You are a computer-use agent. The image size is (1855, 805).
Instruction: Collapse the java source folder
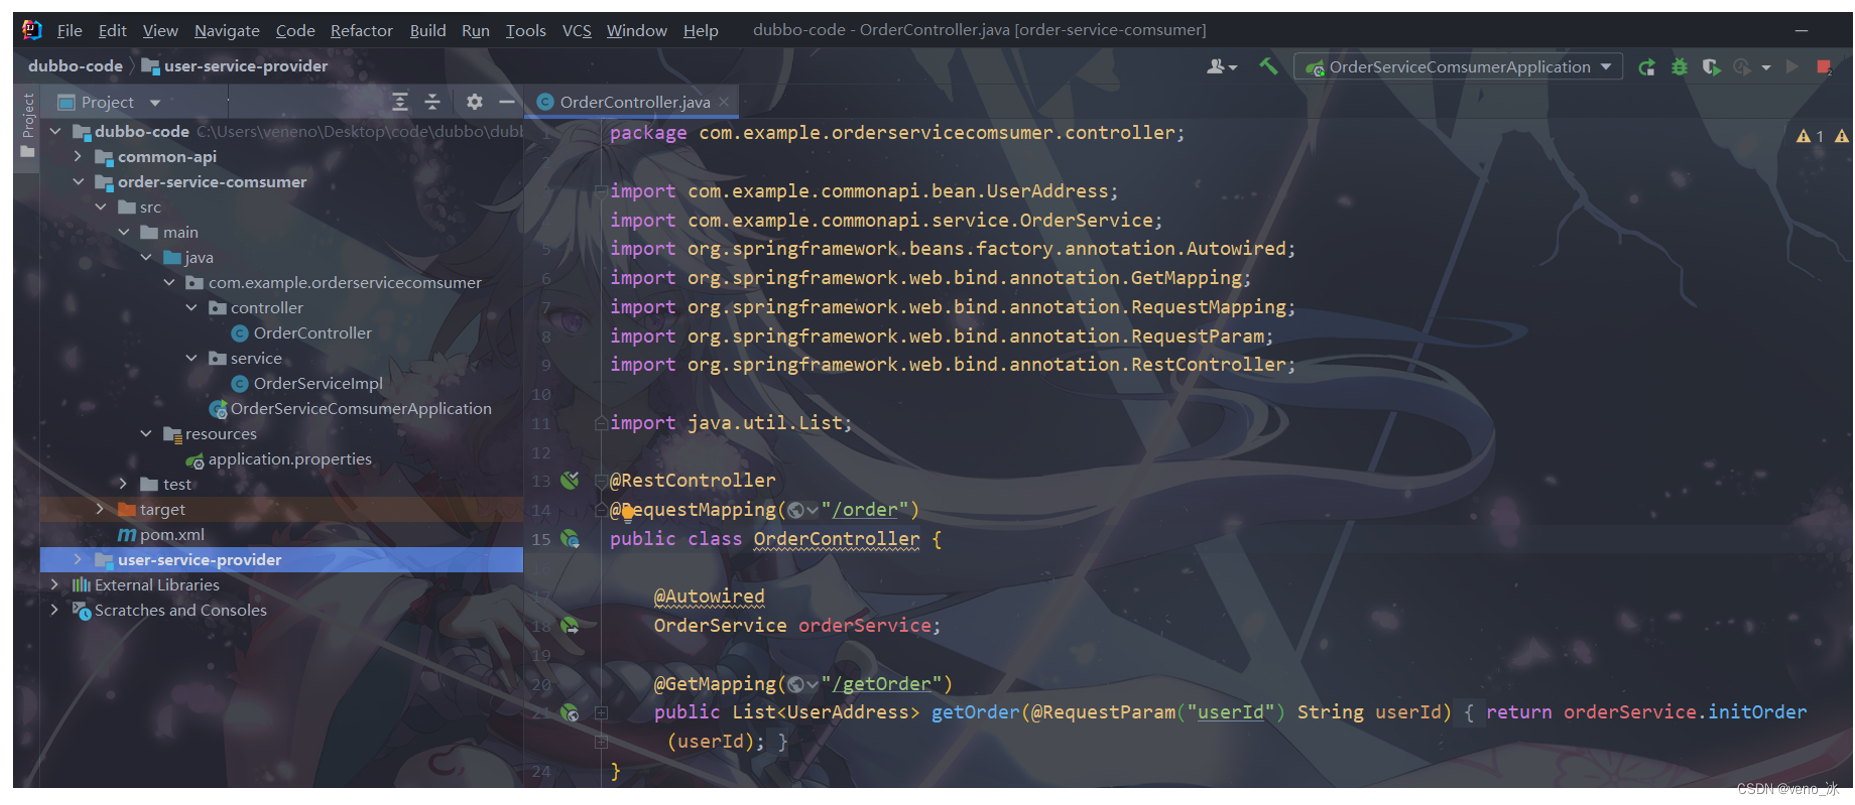146,257
